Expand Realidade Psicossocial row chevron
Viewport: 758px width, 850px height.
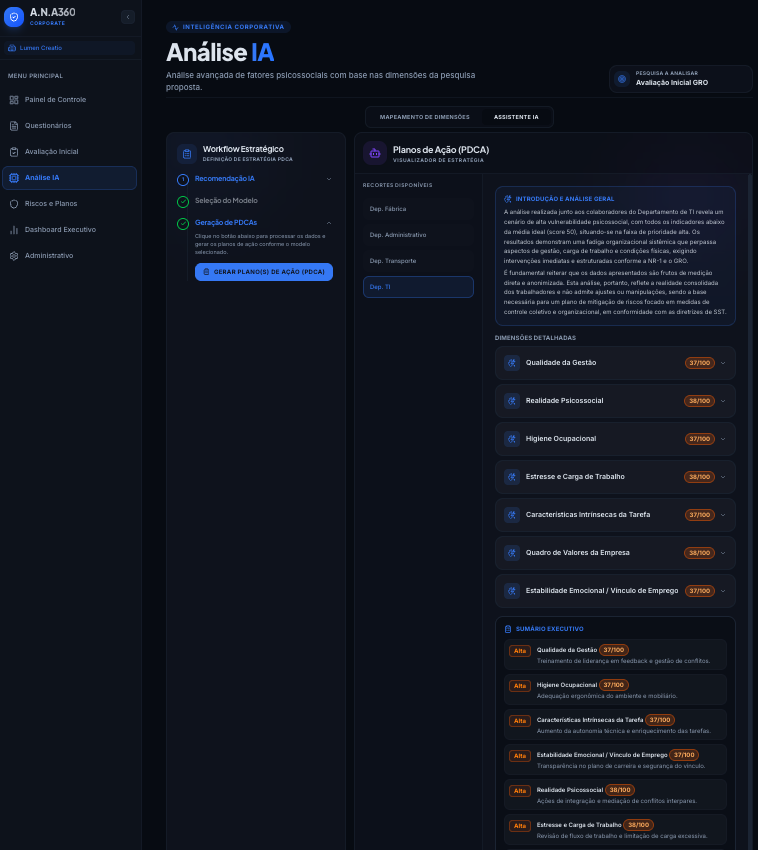click(x=723, y=401)
